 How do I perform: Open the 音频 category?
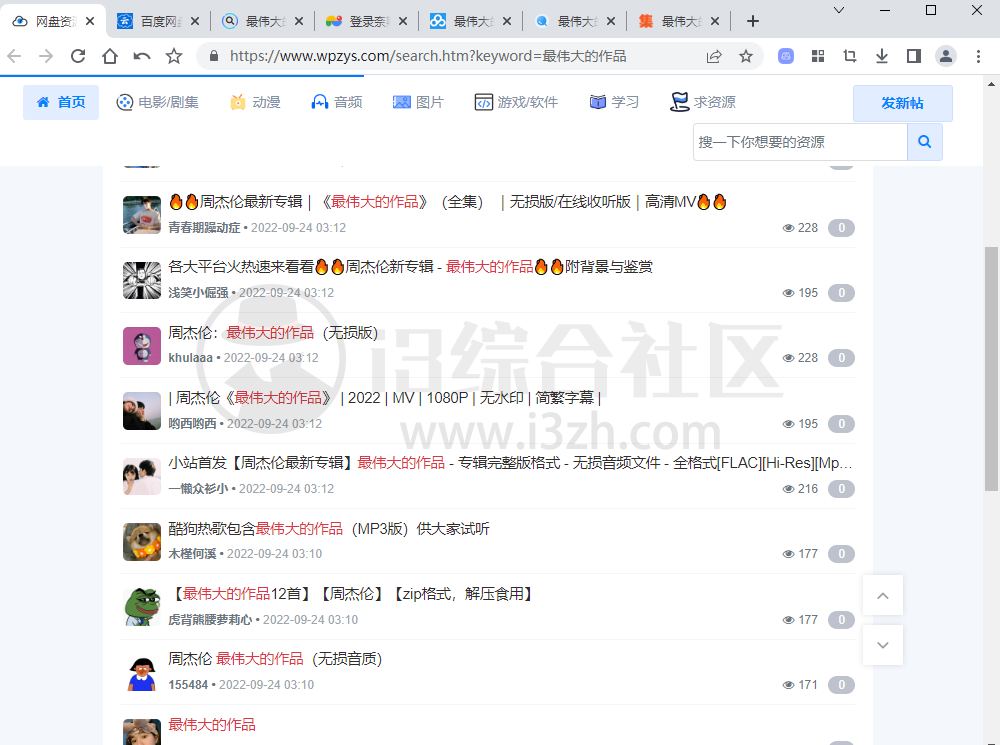[337, 102]
